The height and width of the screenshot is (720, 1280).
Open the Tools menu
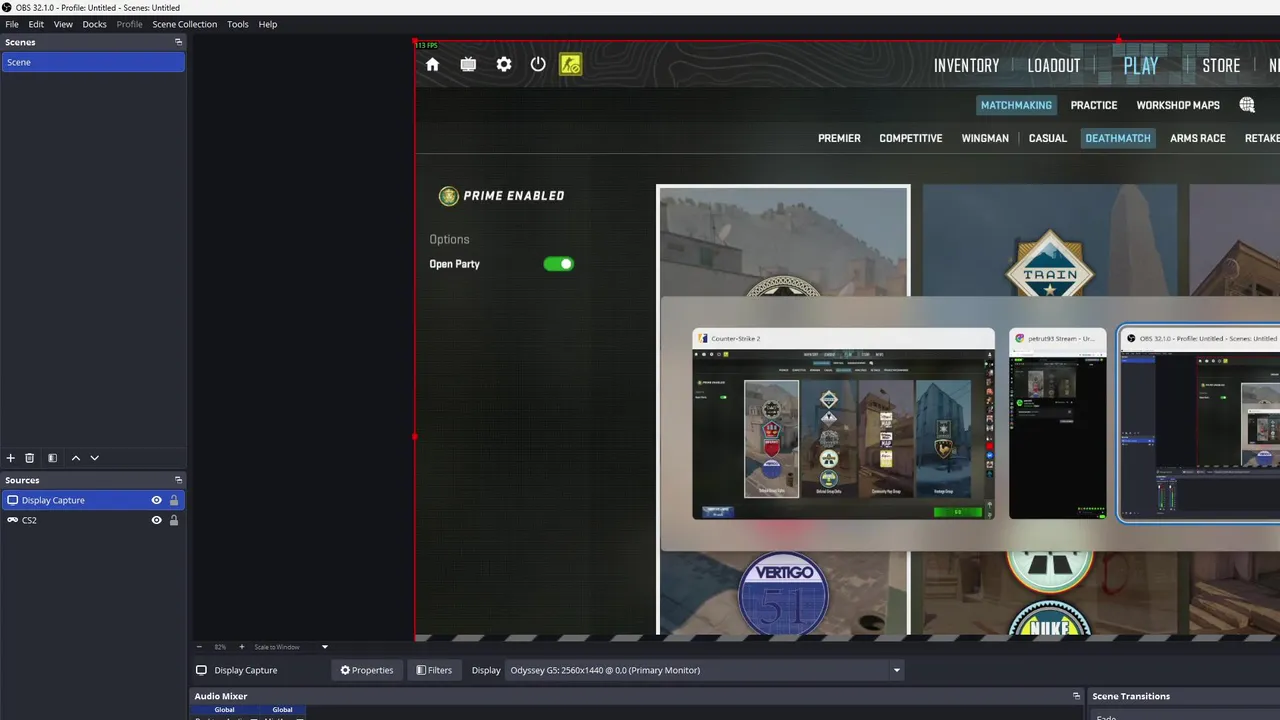pos(238,24)
